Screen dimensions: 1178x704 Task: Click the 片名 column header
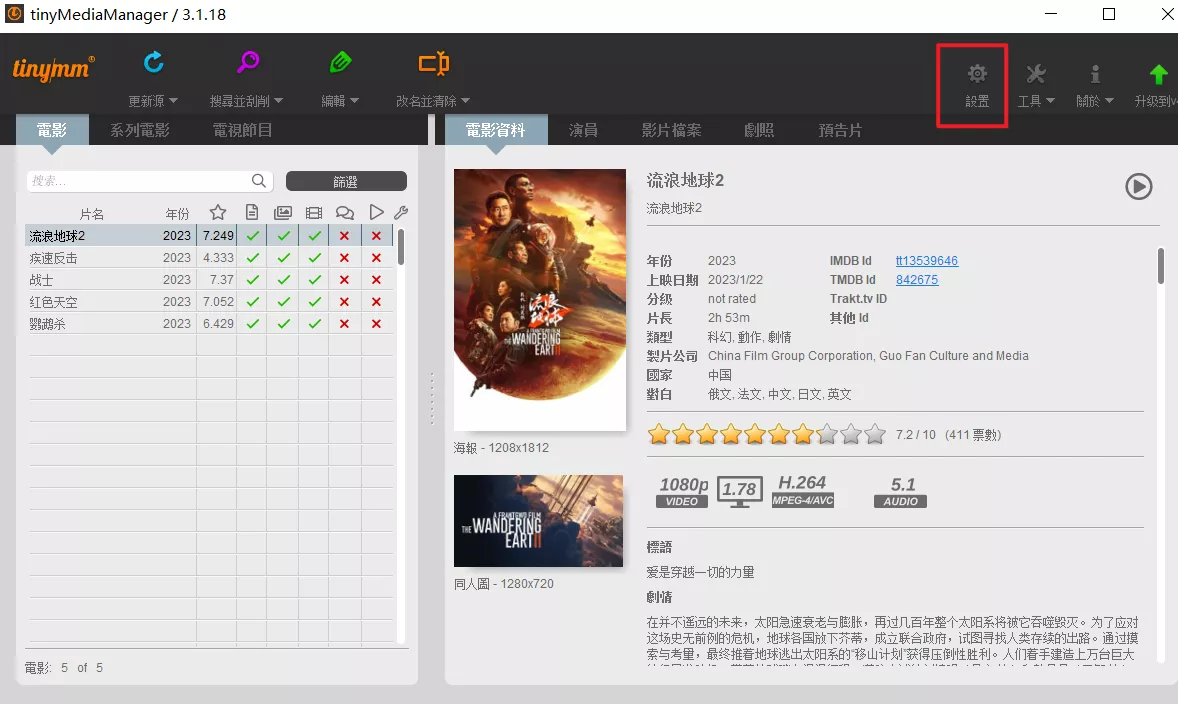coord(92,213)
